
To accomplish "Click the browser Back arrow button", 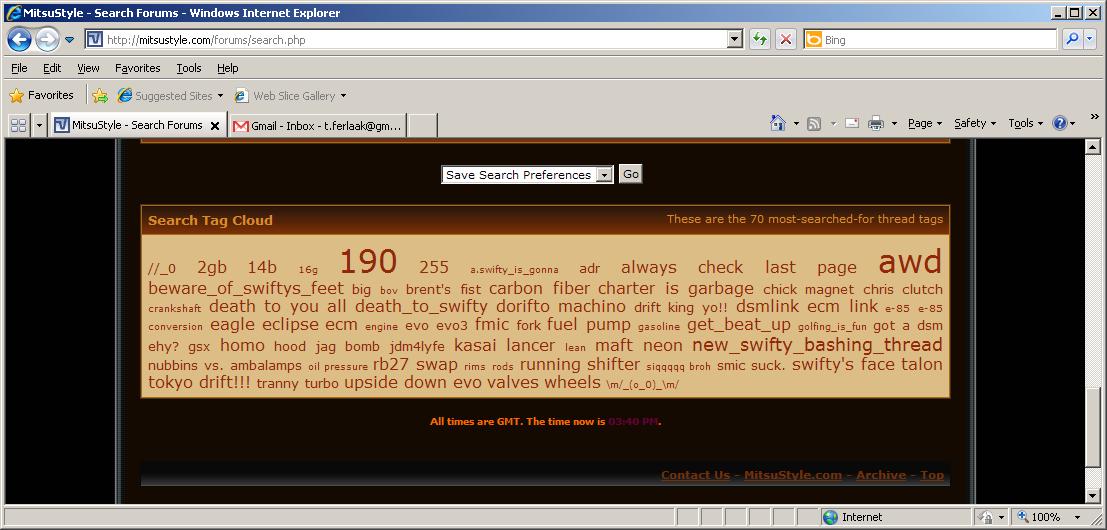I will 19,40.
